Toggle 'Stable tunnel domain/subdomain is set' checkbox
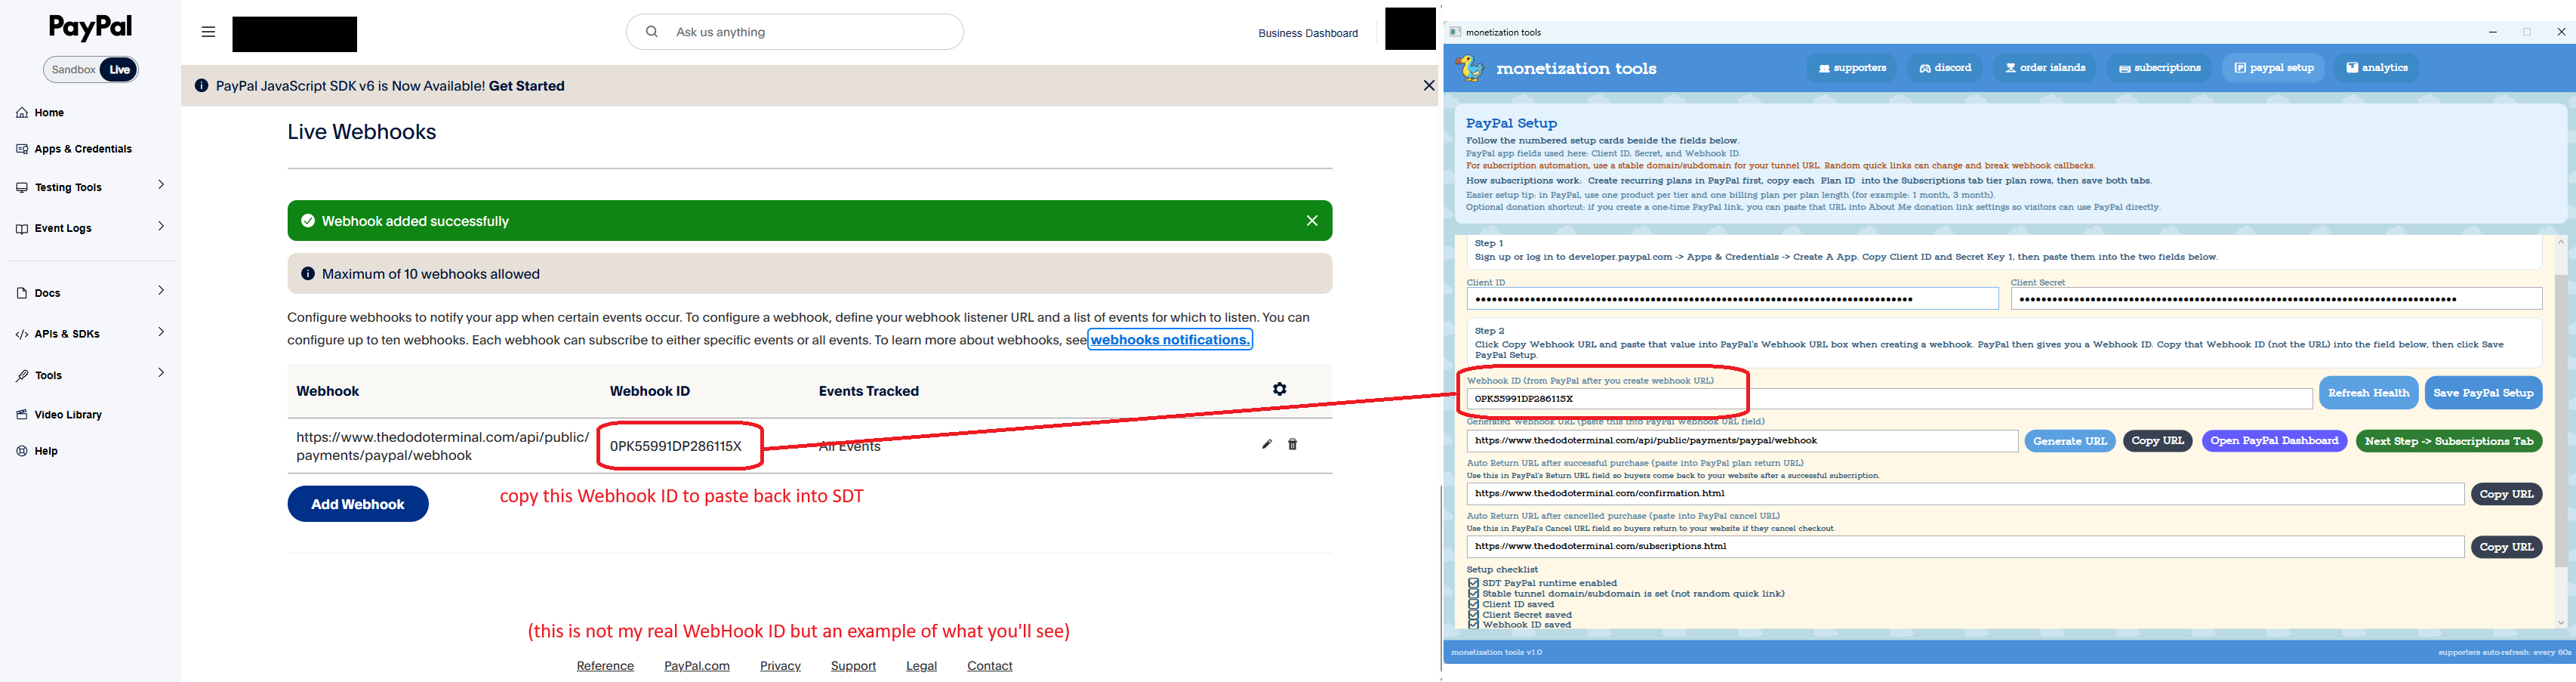The image size is (2576, 682). click(x=1473, y=594)
